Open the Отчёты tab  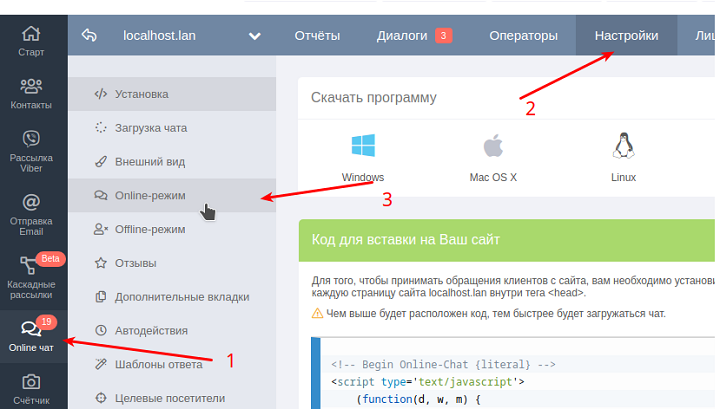tap(317, 35)
